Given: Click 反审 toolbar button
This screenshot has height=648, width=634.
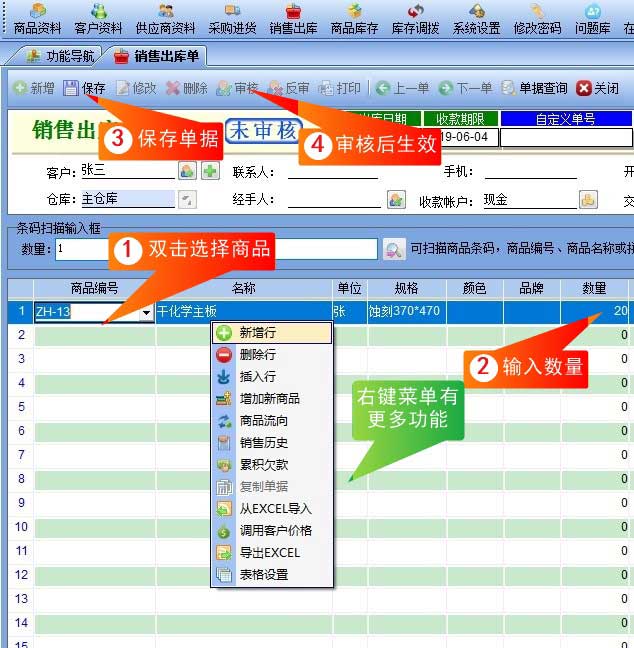Looking at the screenshot, I should 288,88.
